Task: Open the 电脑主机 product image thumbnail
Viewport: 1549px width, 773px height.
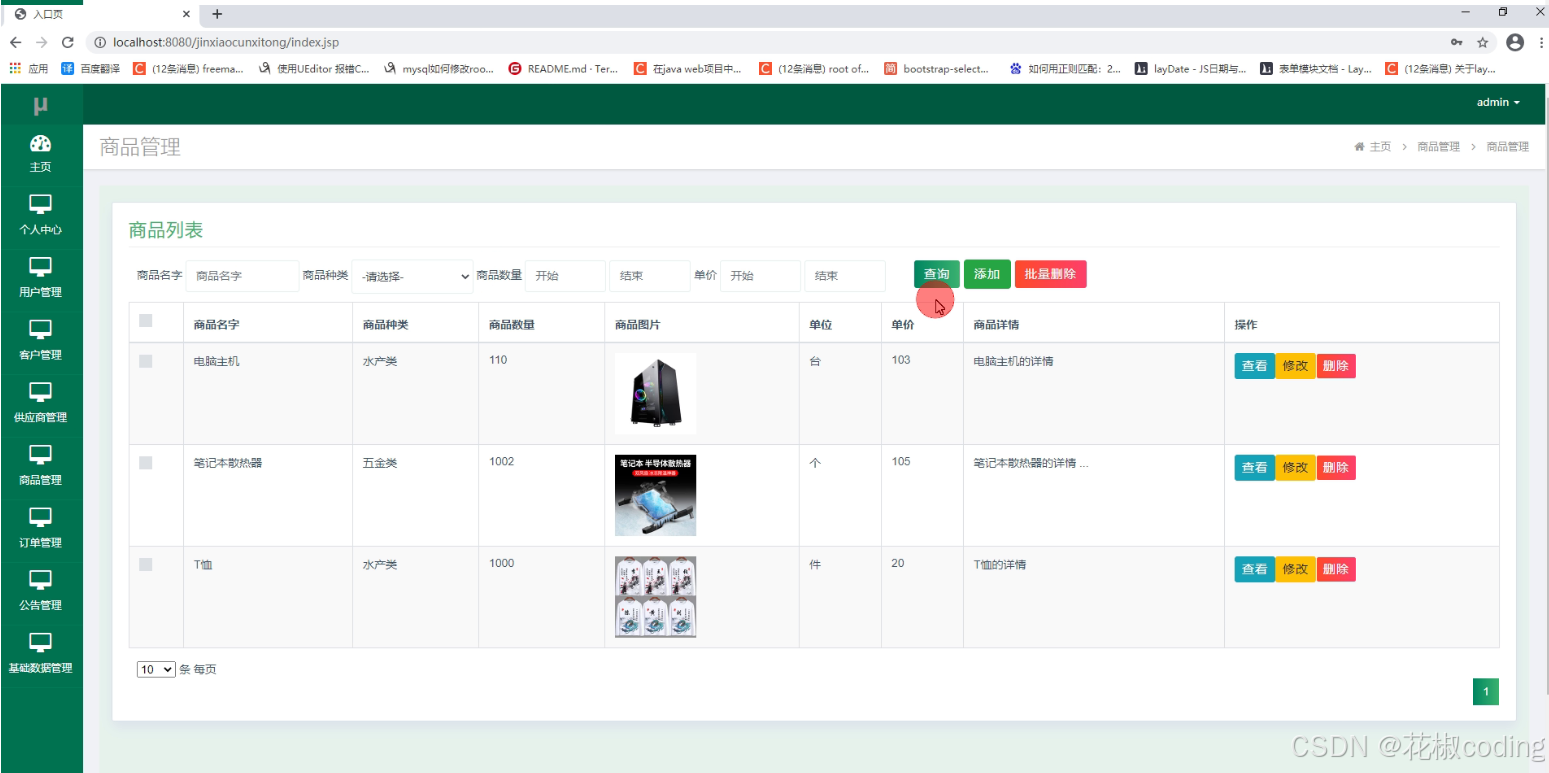Action: coord(656,394)
